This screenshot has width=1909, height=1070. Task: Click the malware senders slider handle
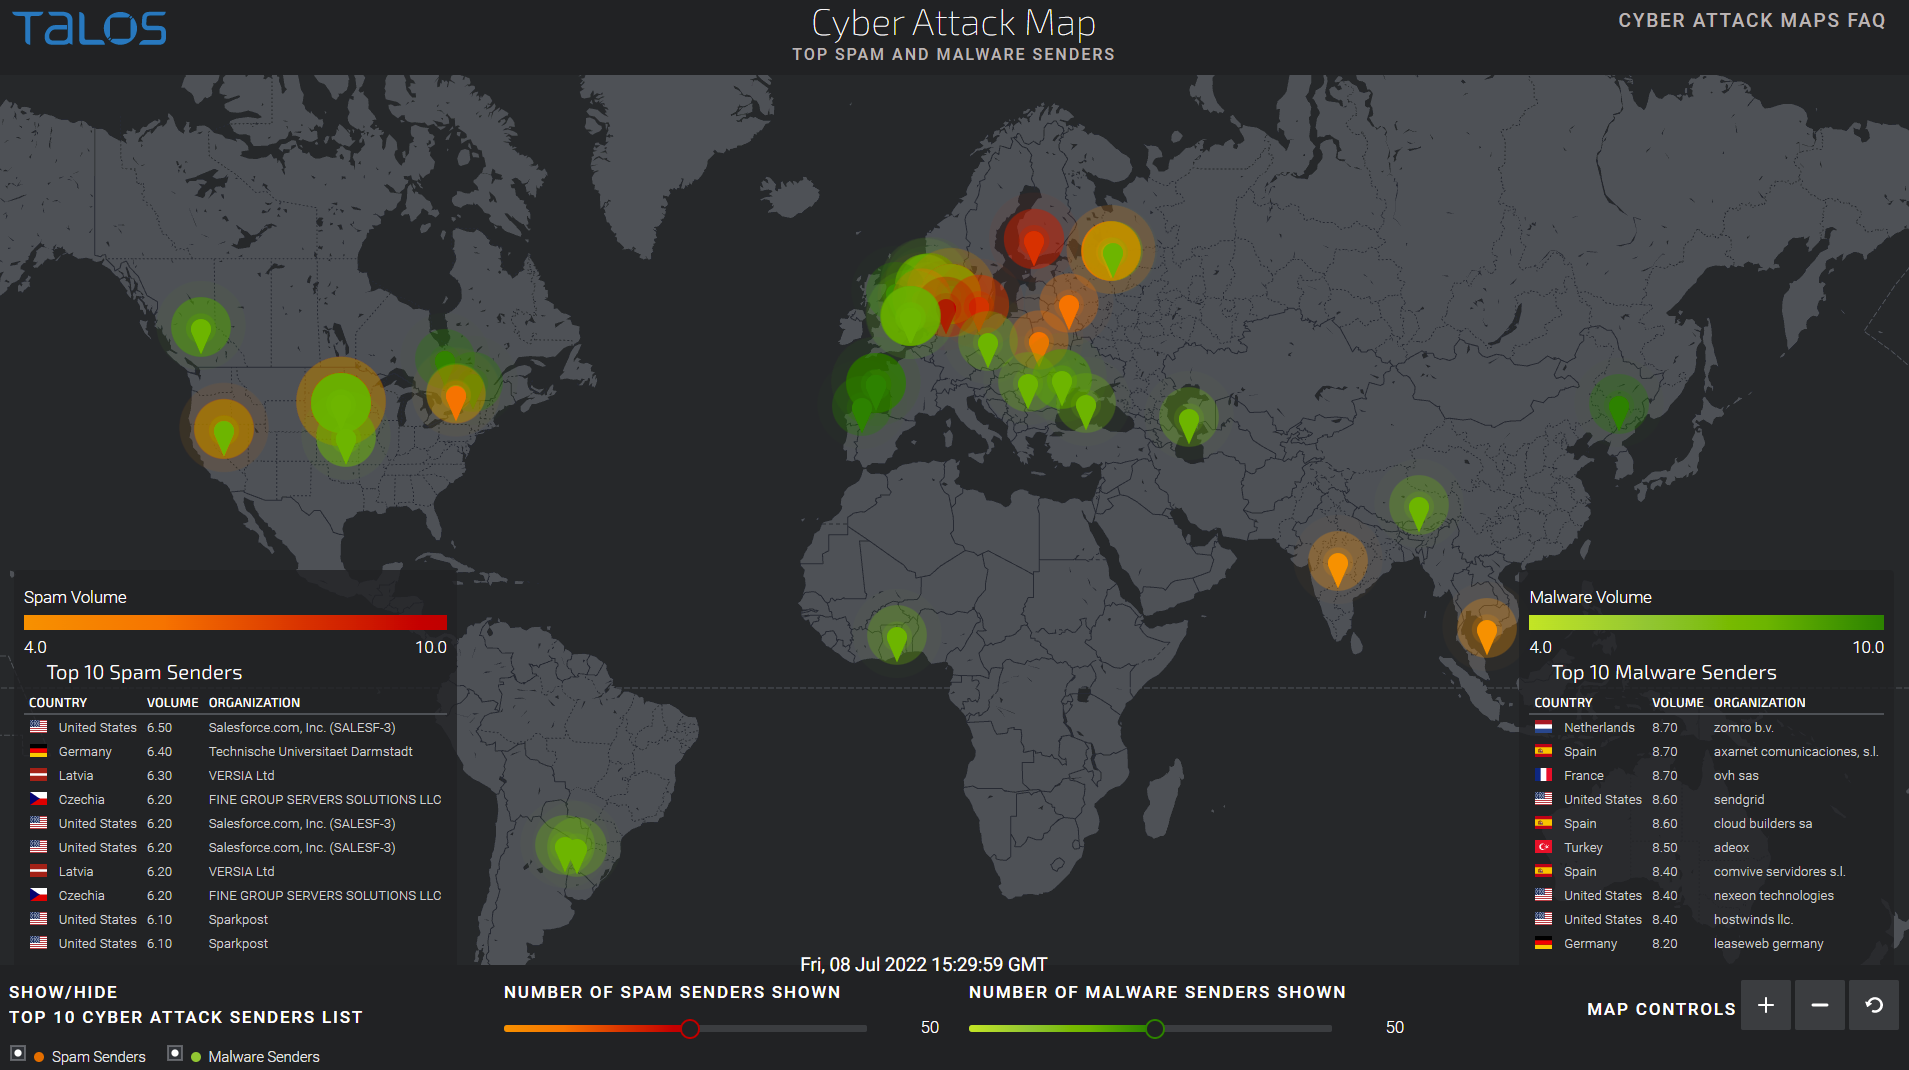coord(1155,1029)
